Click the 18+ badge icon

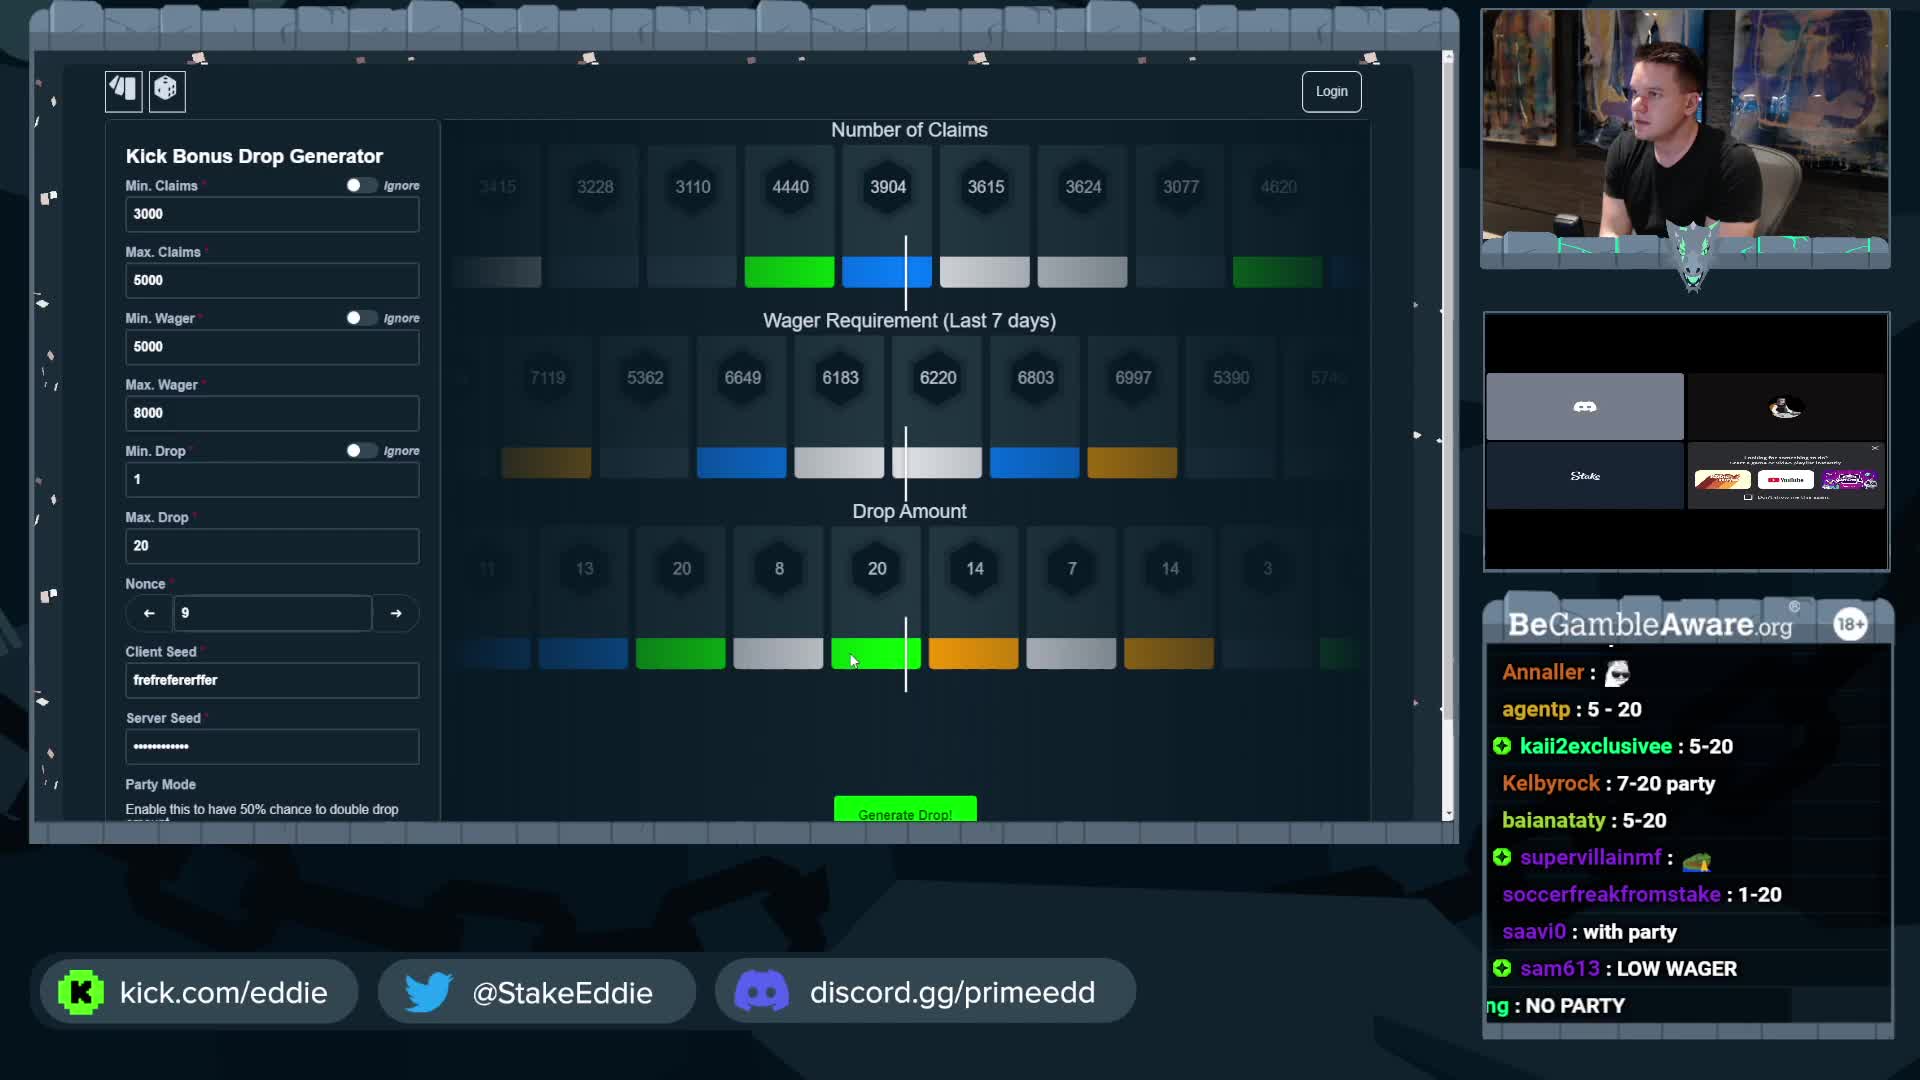[1850, 624]
